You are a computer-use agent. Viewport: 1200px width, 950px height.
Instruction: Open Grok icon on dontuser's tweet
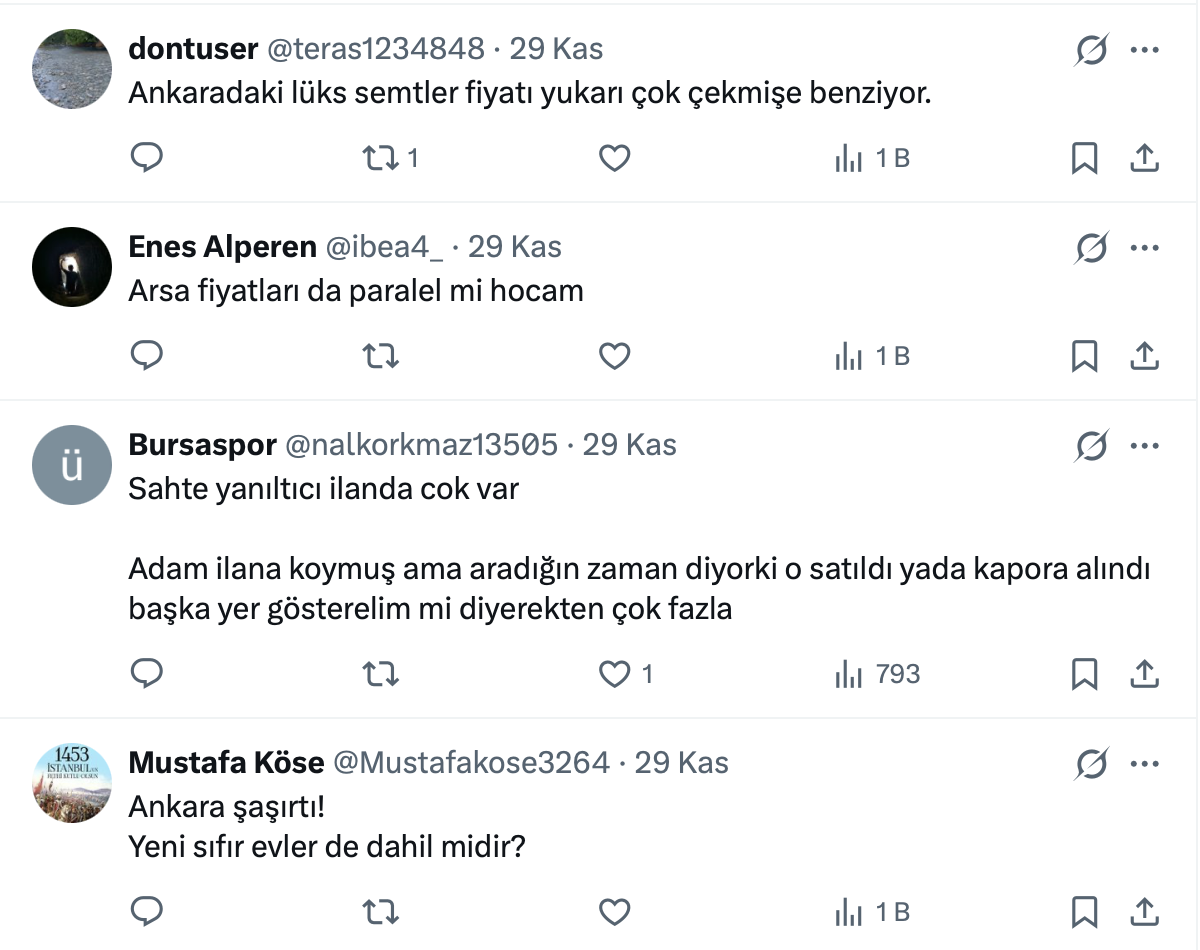click(1091, 49)
